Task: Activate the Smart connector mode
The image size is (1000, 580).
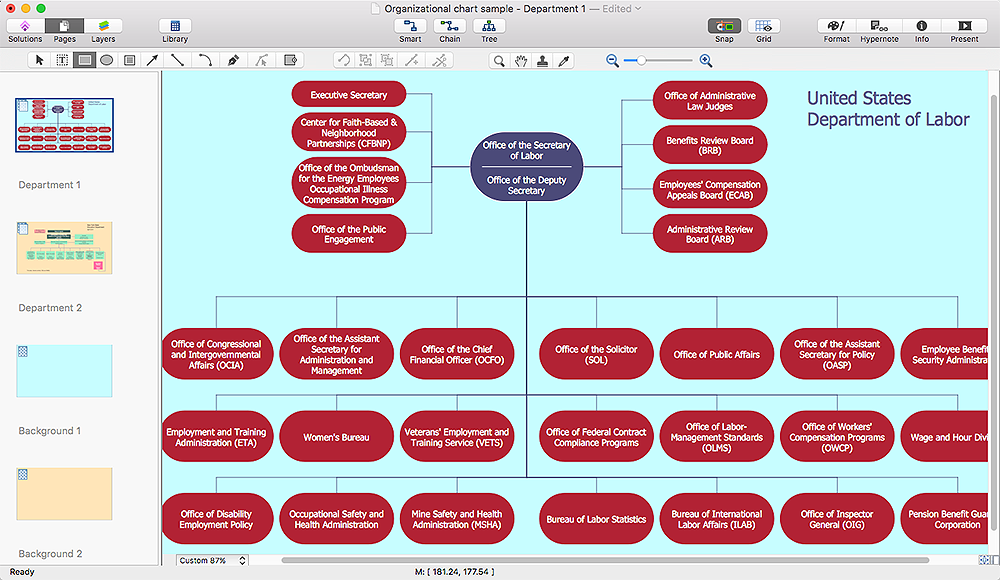Action: [410, 26]
